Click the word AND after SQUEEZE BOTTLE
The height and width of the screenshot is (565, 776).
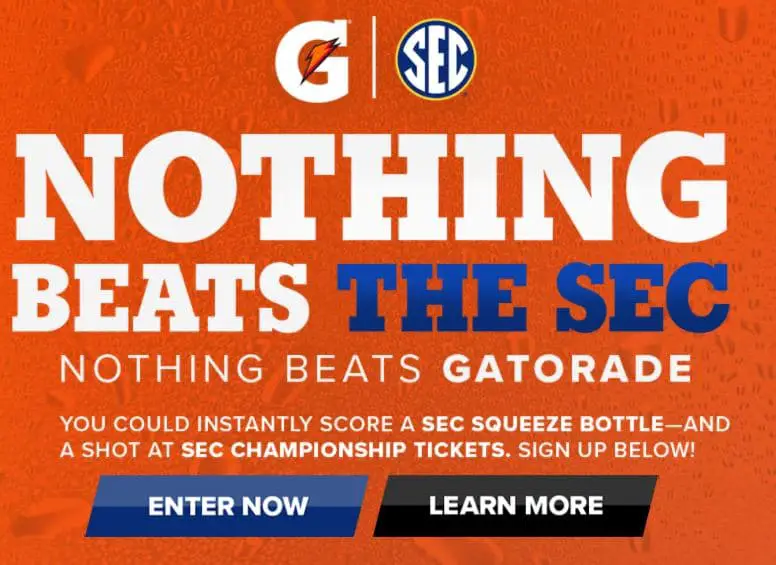pos(708,424)
